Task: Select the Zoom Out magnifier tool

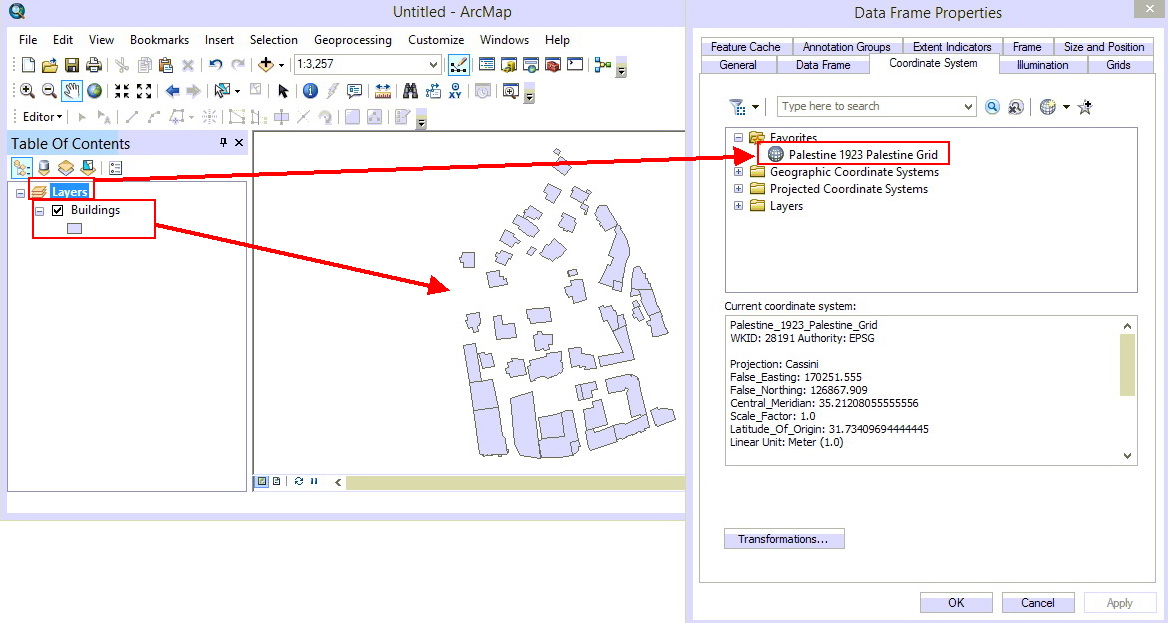Action: click(x=49, y=91)
